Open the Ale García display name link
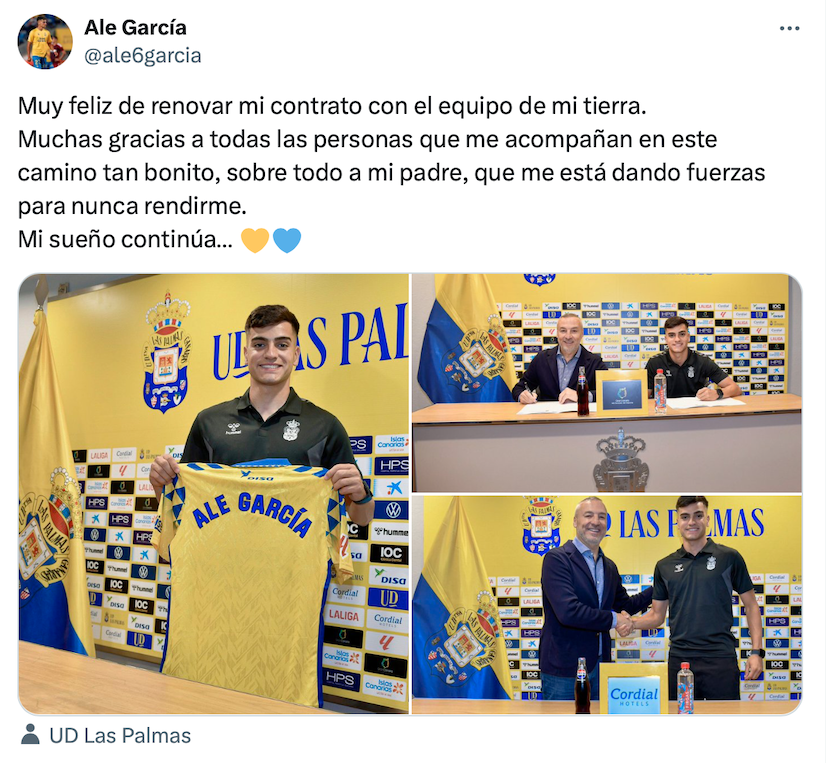Screen dimensions: 826x763 [x=135, y=27]
